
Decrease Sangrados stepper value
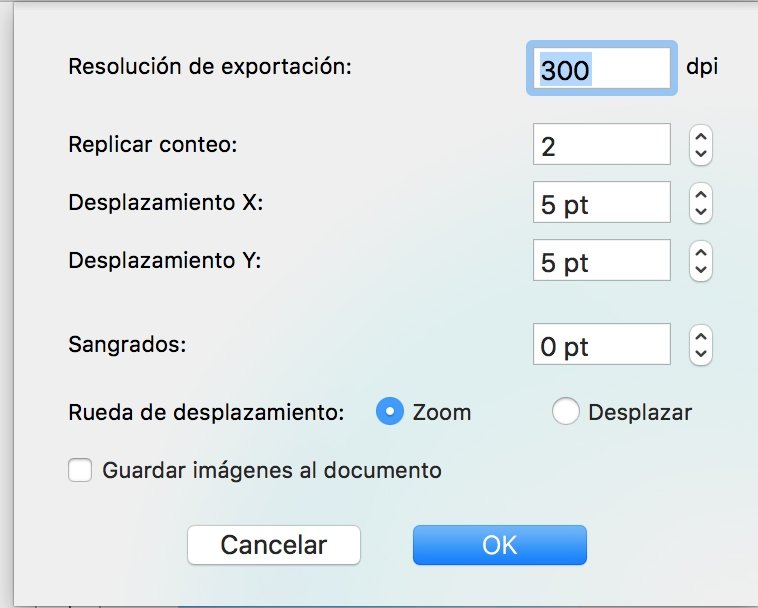[700, 354]
